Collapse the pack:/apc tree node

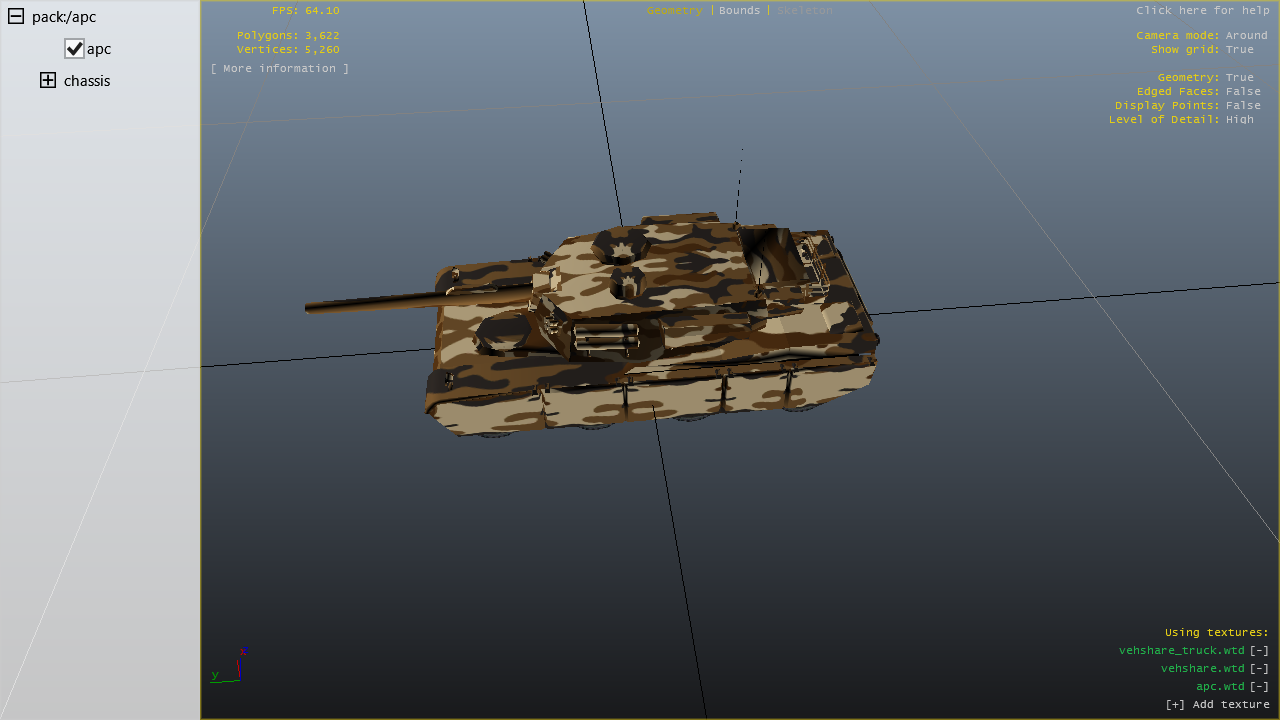pyautogui.click(x=16, y=16)
